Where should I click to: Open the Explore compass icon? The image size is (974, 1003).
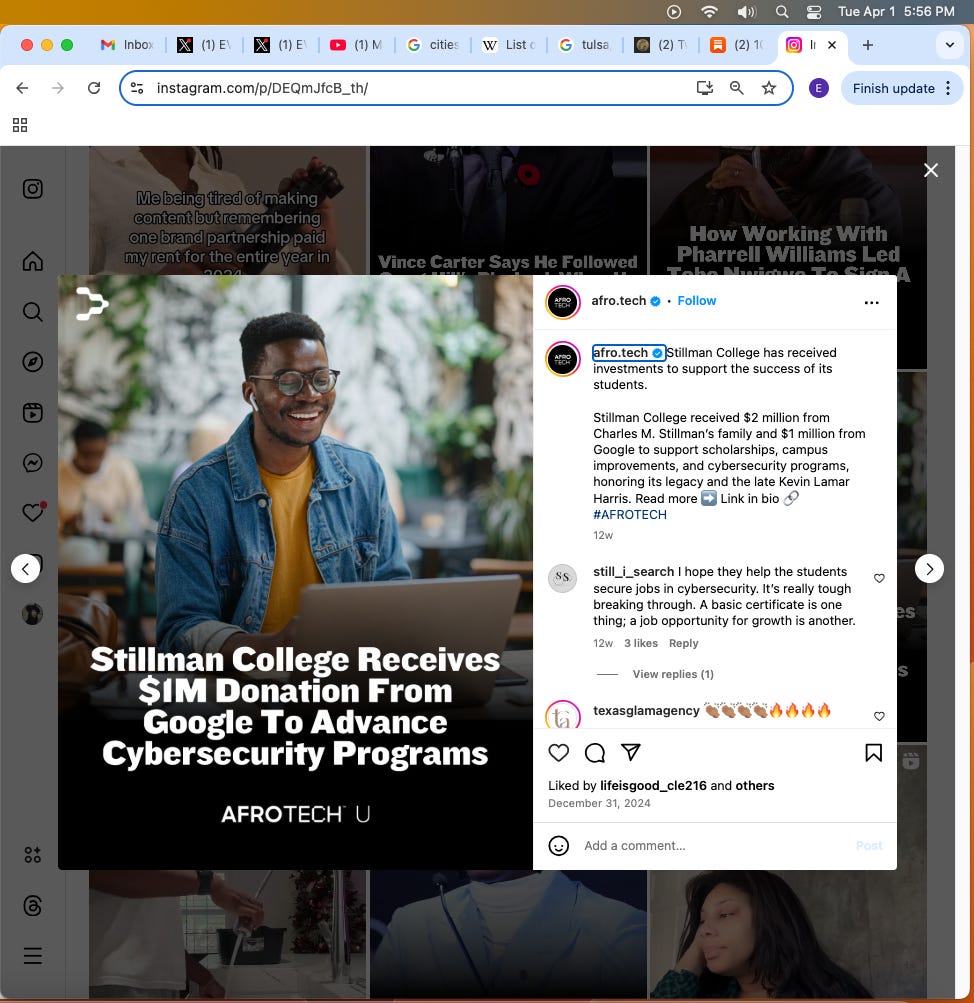33,362
